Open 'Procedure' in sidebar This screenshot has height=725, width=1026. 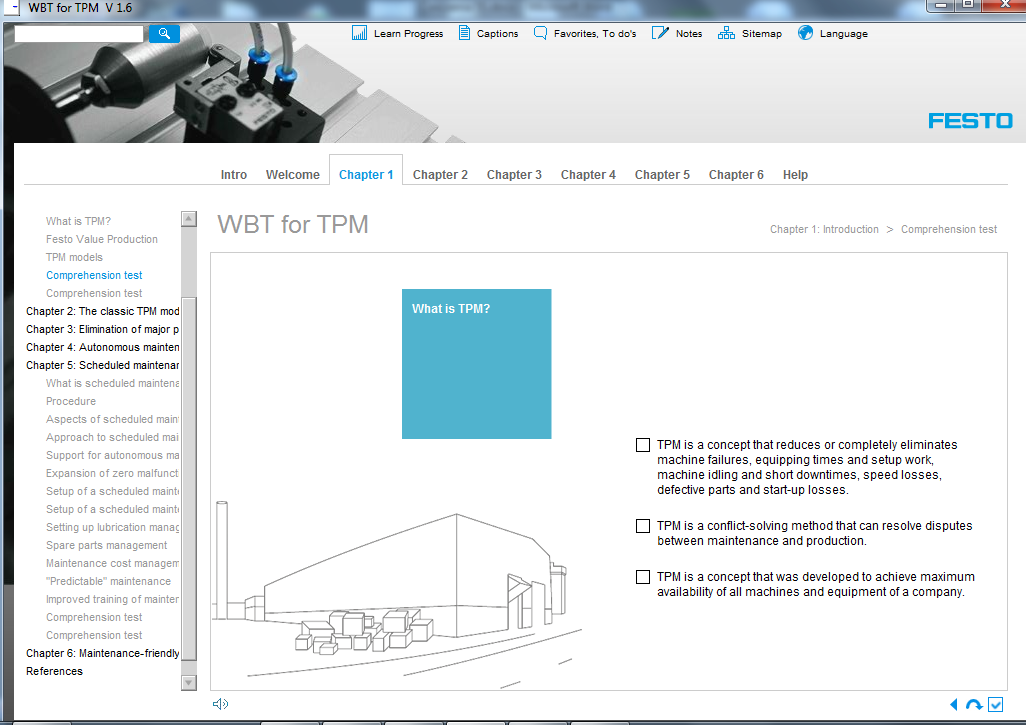click(x=71, y=401)
